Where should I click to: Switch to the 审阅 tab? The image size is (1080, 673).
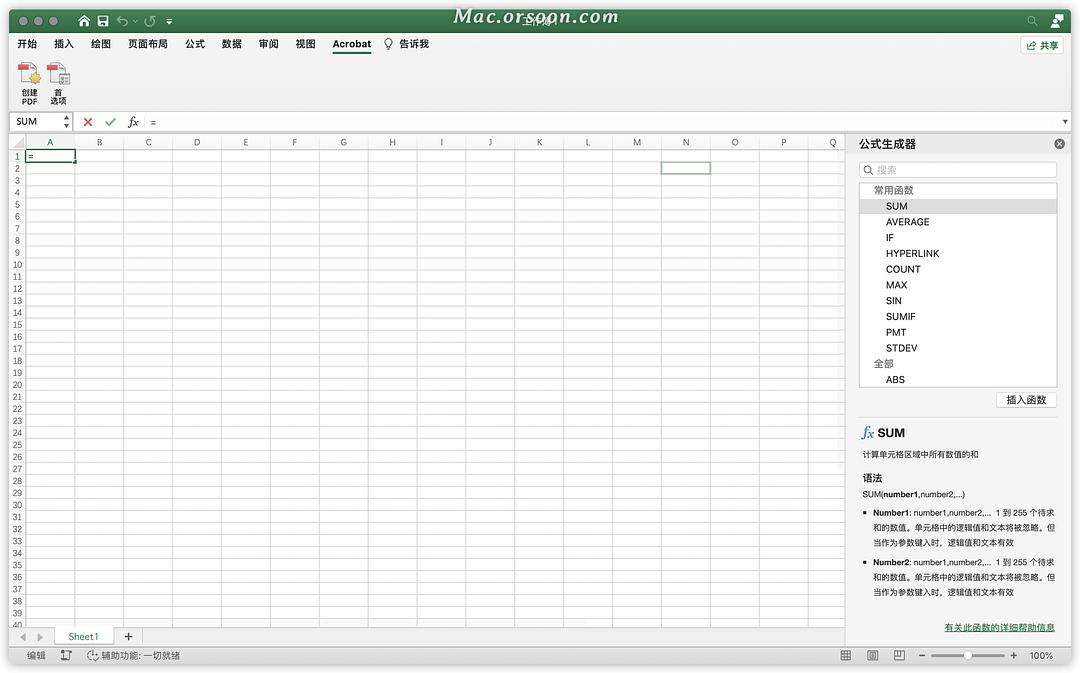coord(269,44)
